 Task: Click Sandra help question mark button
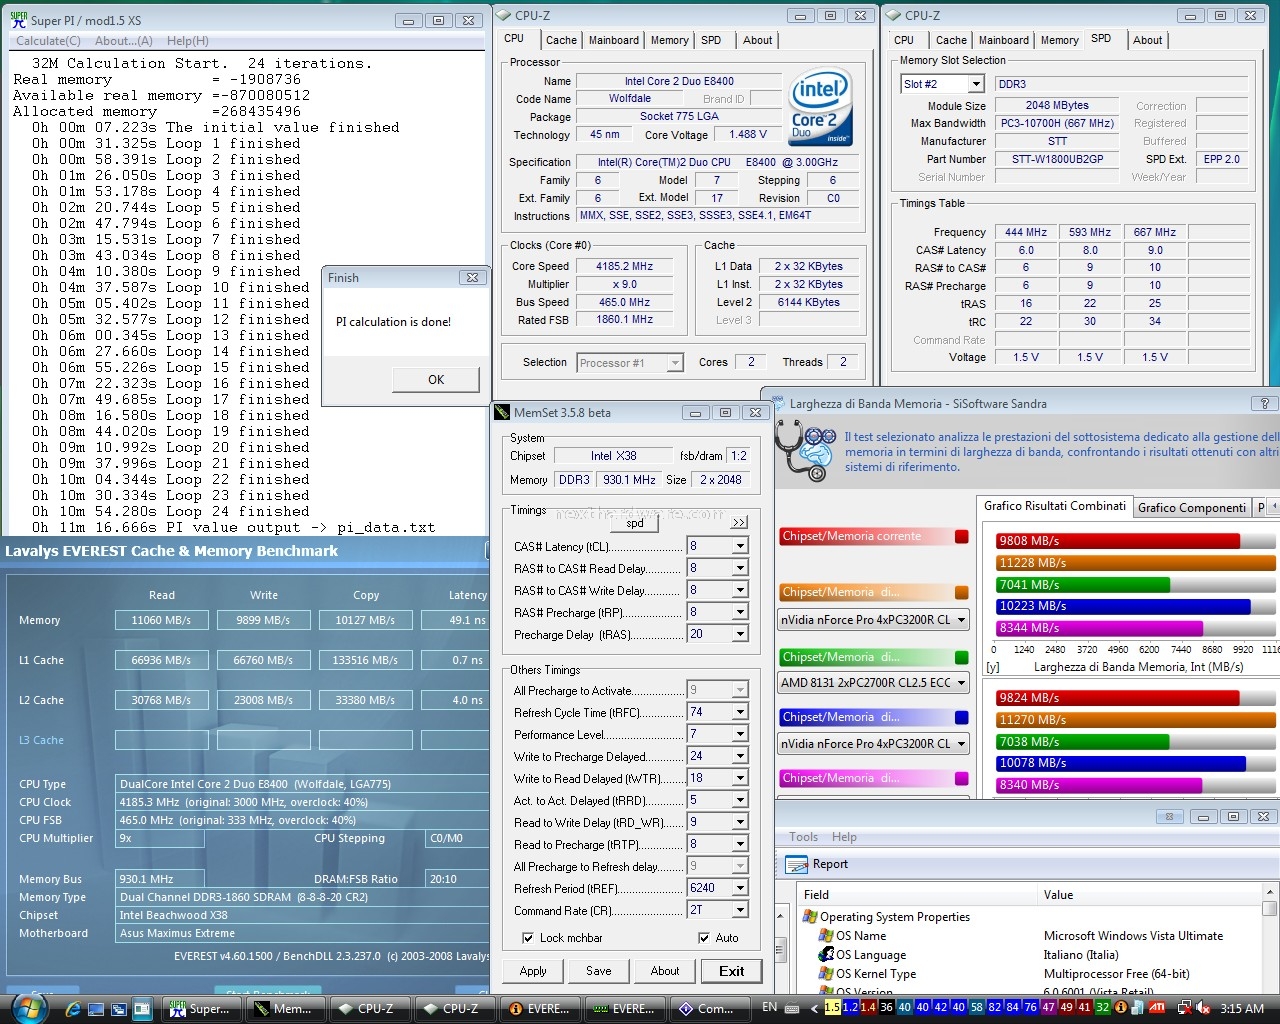click(1264, 403)
